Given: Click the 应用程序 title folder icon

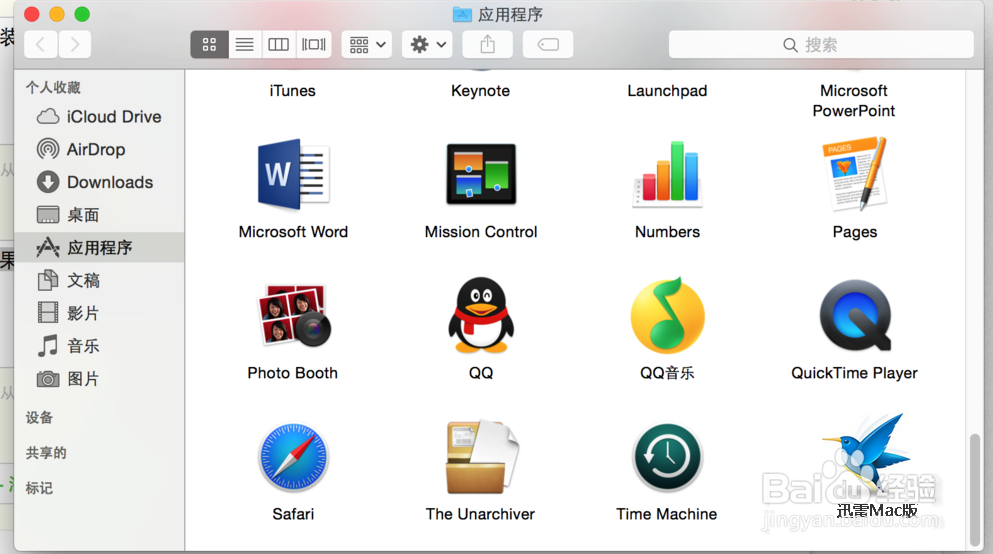Looking at the screenshot, I should click(462, 14).
